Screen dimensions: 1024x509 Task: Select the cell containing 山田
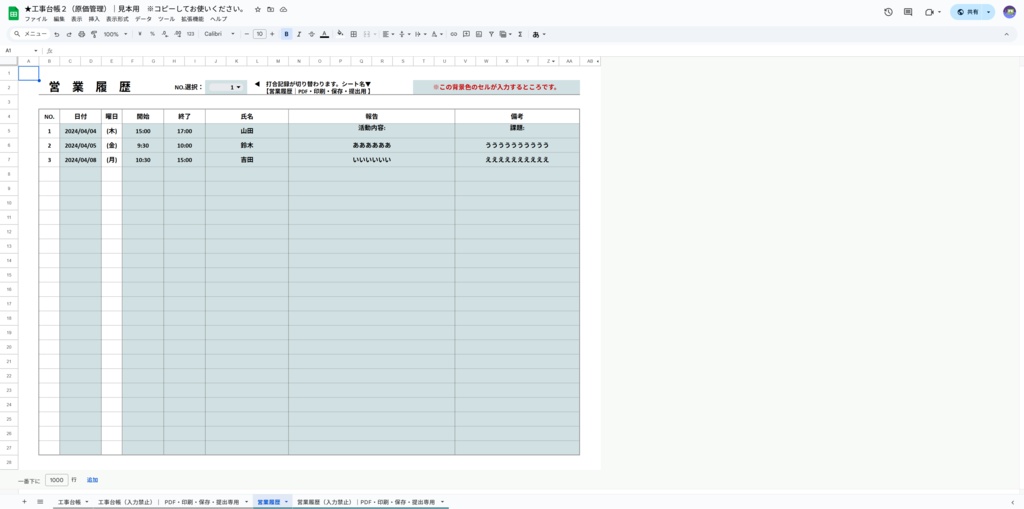[247, 131]
